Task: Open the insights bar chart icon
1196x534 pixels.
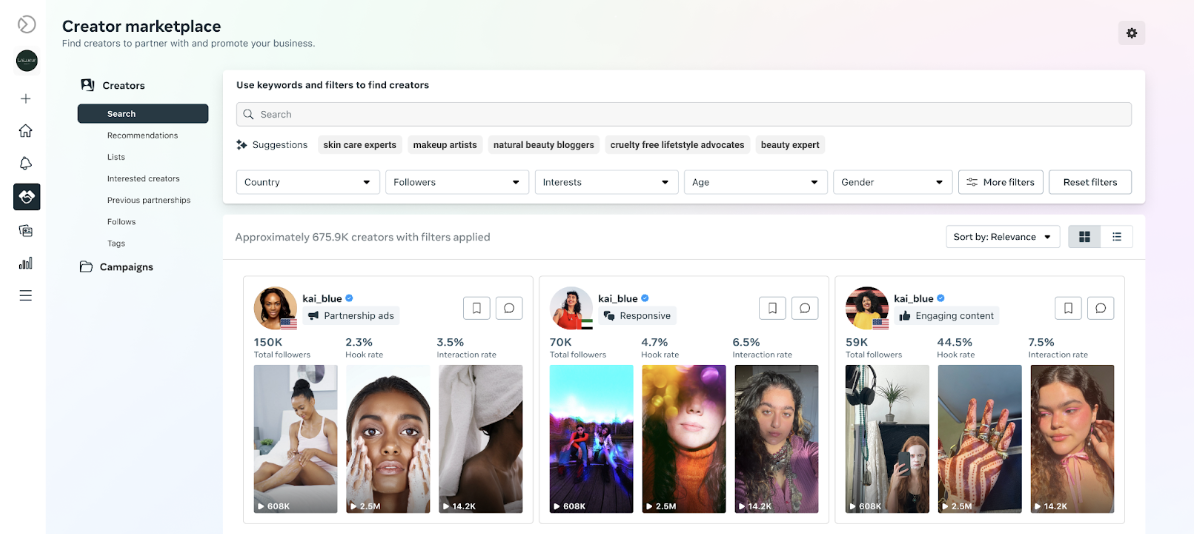Action: click(26, 263)
